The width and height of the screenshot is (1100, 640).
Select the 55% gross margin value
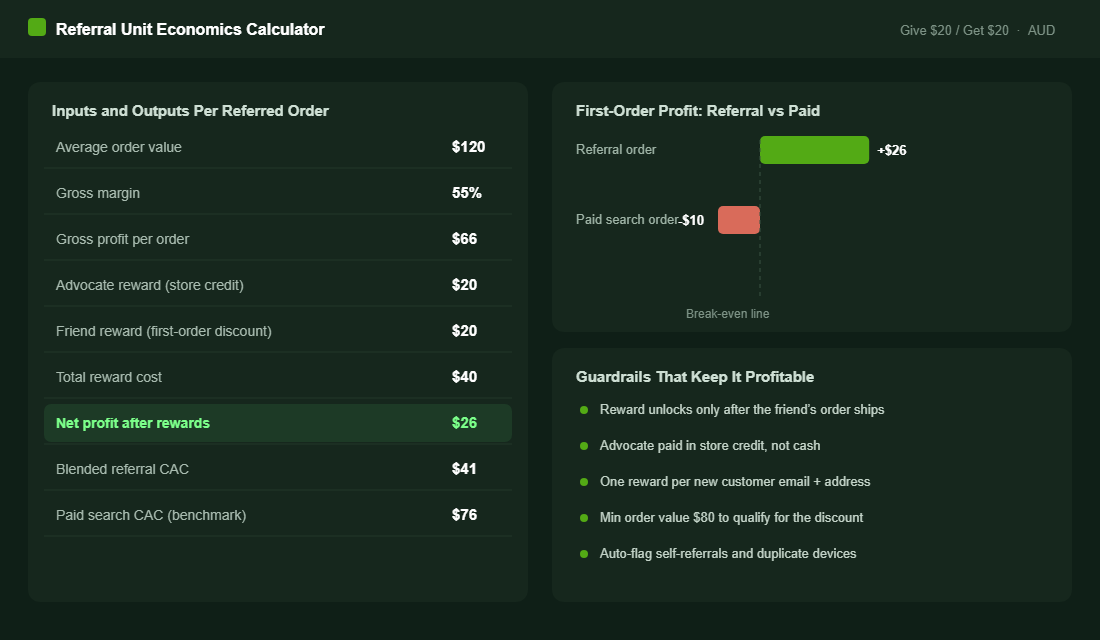[467, 193]
